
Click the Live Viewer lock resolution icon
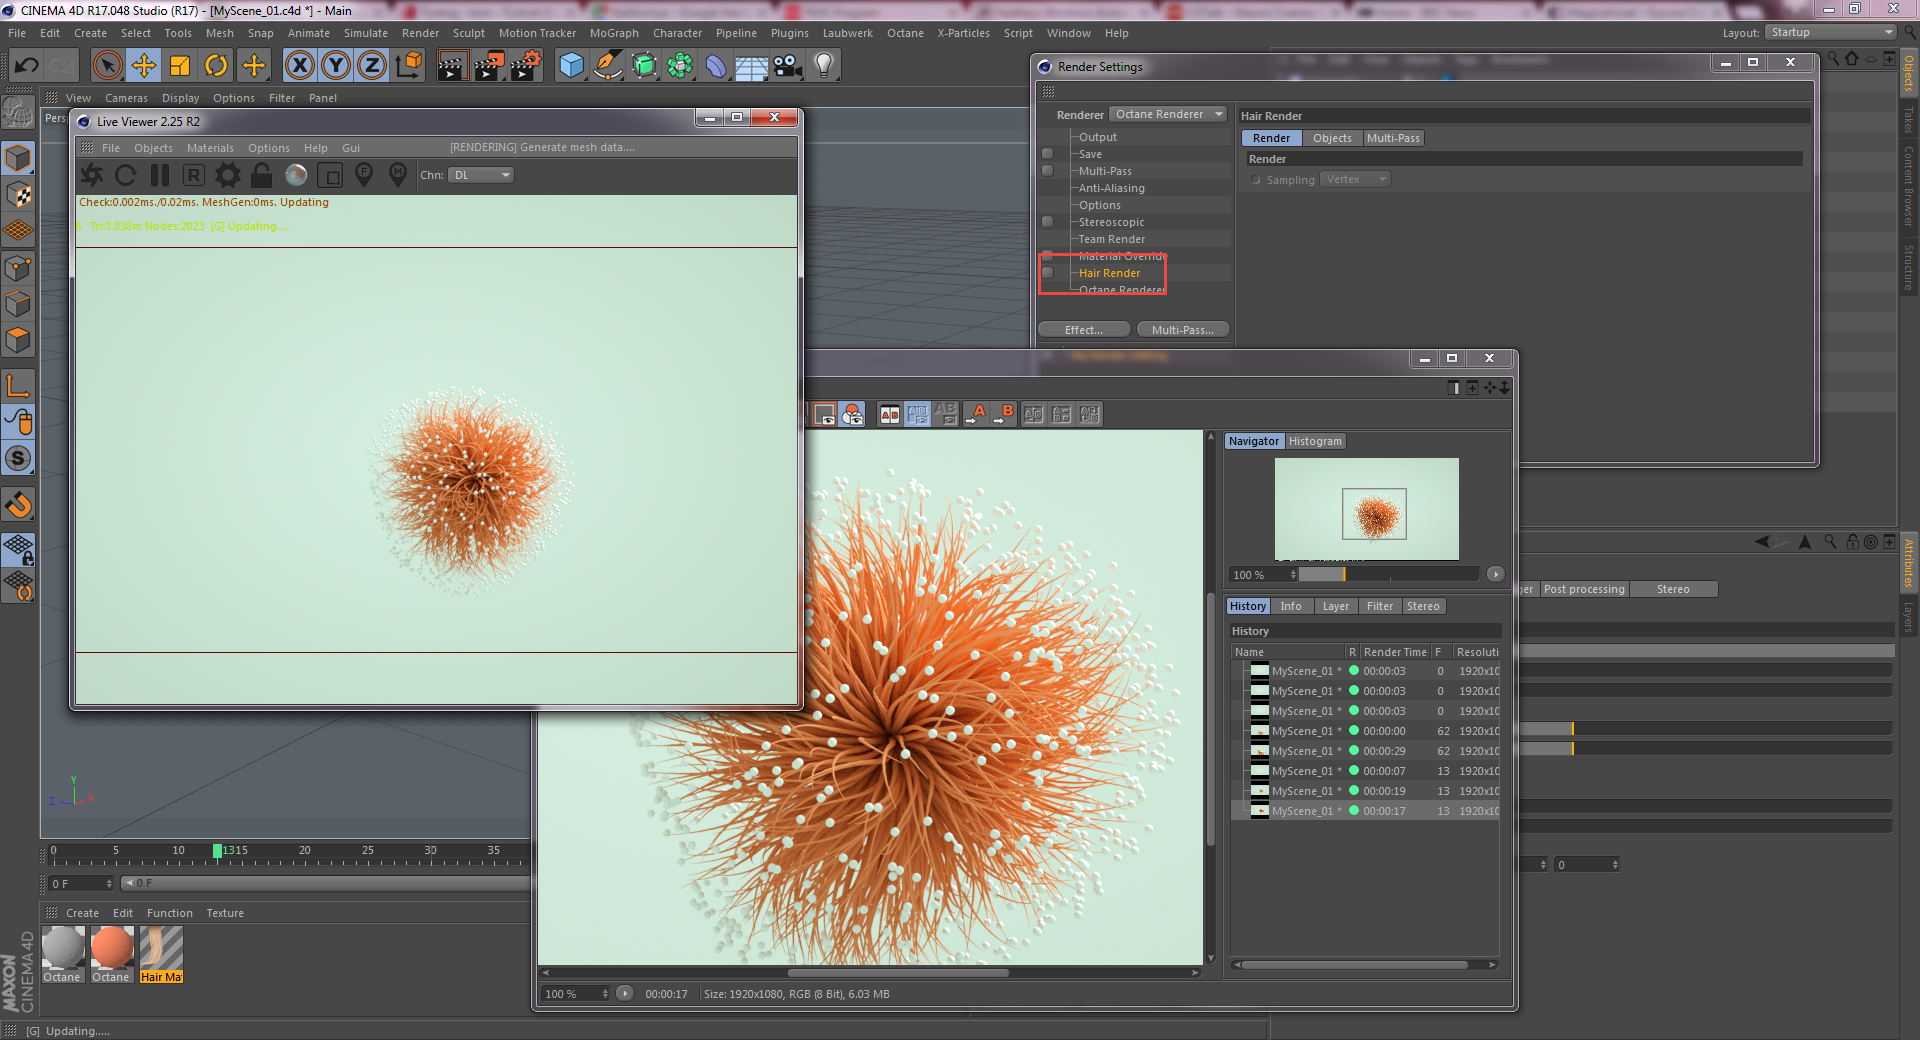262,176
